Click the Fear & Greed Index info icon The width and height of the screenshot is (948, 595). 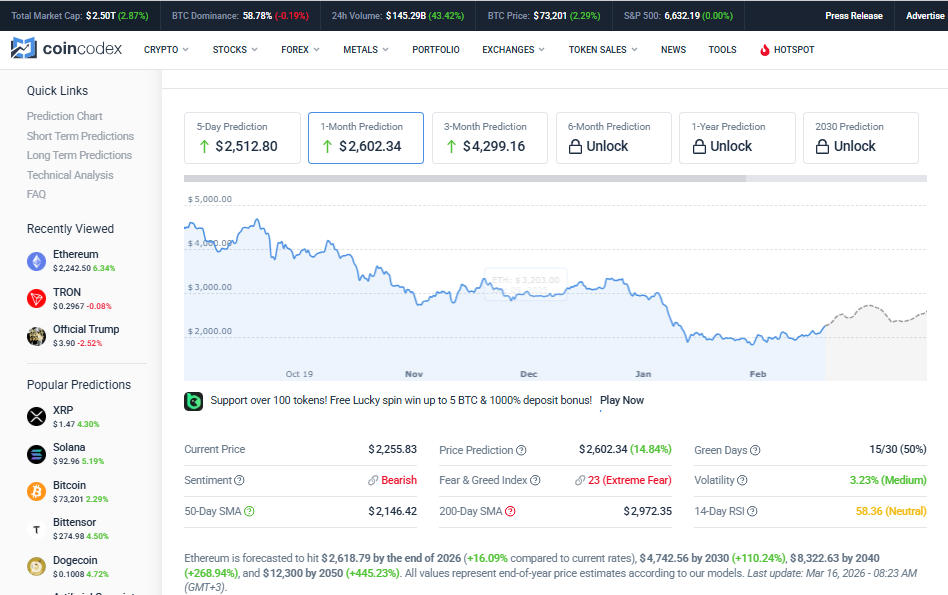click(533, 480)
